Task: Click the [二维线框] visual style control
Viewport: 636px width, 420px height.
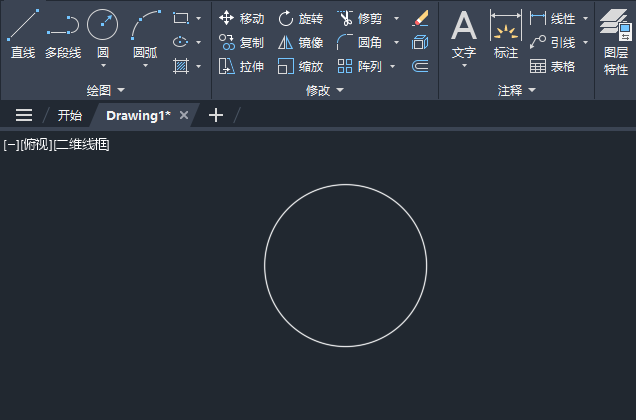Action: coord(82,144)
